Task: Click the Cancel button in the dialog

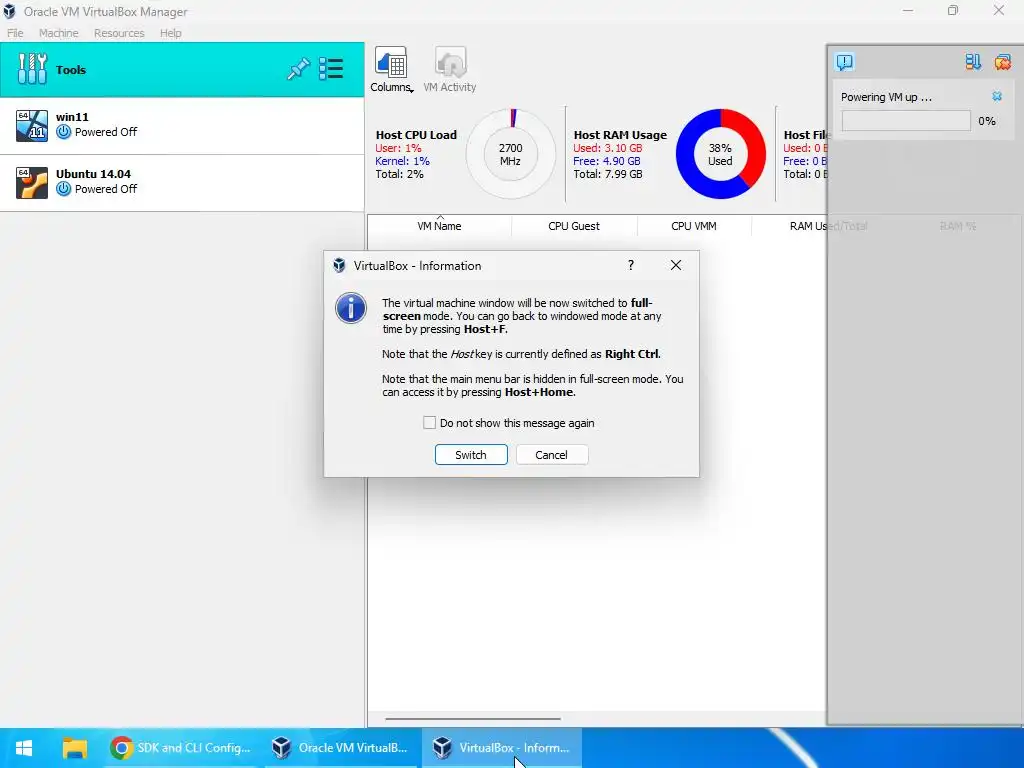Action: (551, 455)
